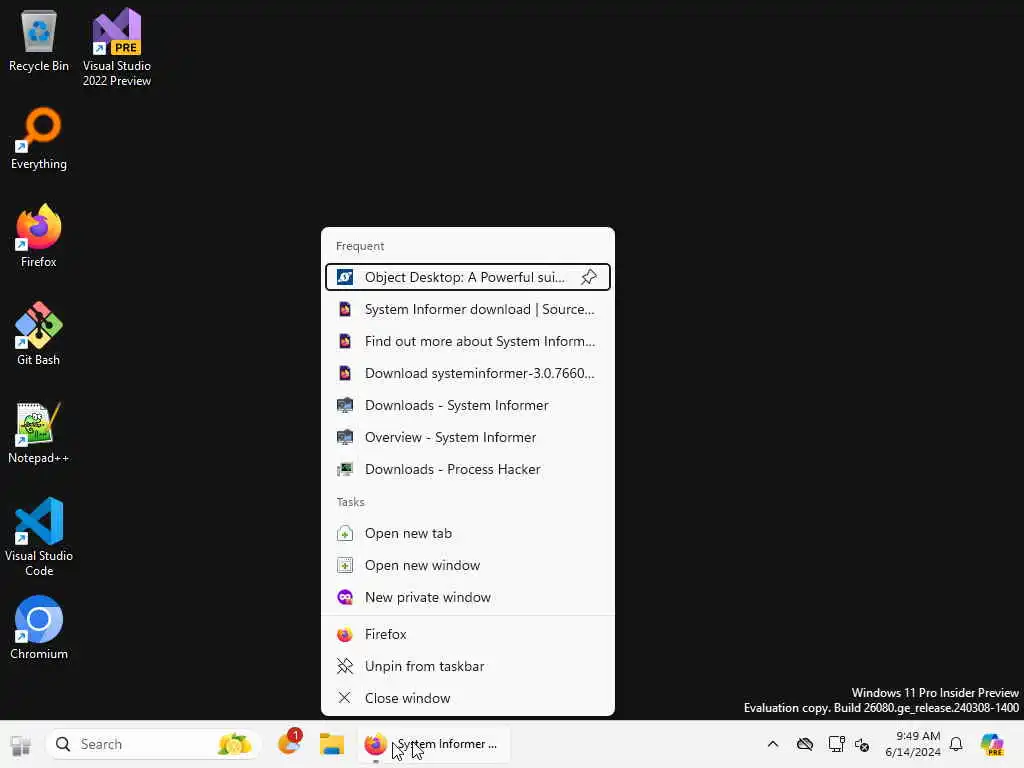Open File Explorer from the taskbar
1024x768 pixels.
pos(332,744)
